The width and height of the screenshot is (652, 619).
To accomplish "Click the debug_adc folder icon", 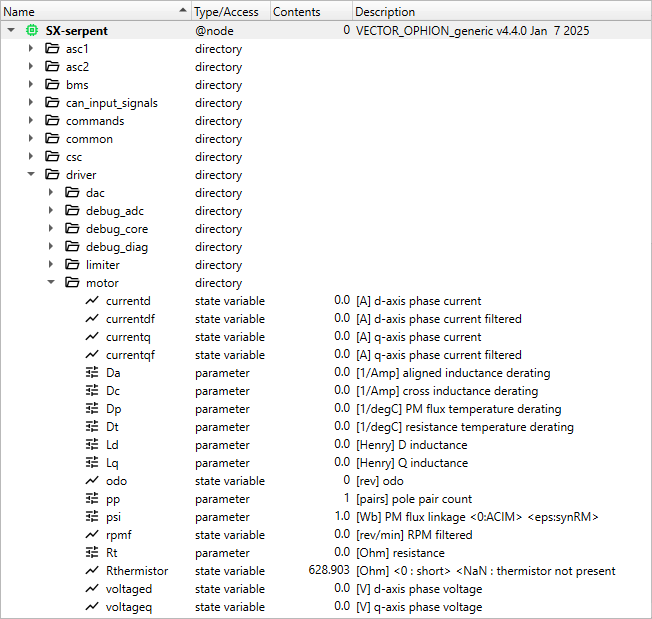I will pos(72,211).
